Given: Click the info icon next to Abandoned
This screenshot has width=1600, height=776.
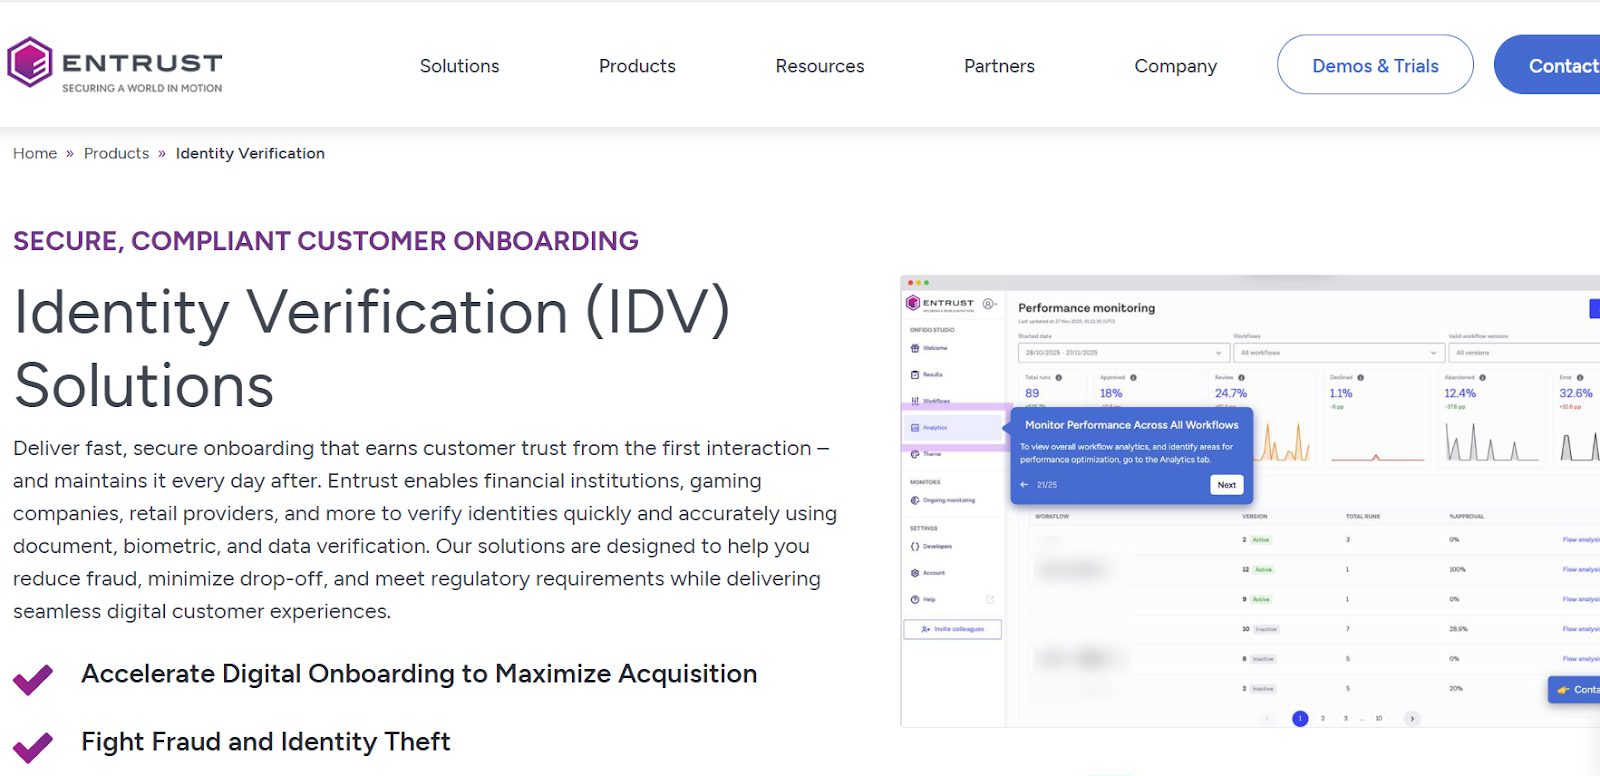Looking at the screenshot, I should [1483, 378].
